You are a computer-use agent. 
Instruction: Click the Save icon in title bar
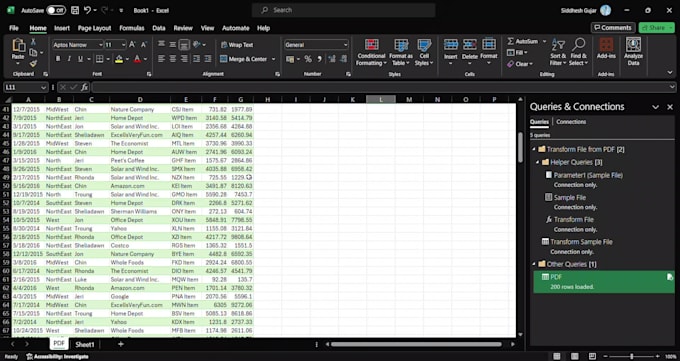(75, 10)
